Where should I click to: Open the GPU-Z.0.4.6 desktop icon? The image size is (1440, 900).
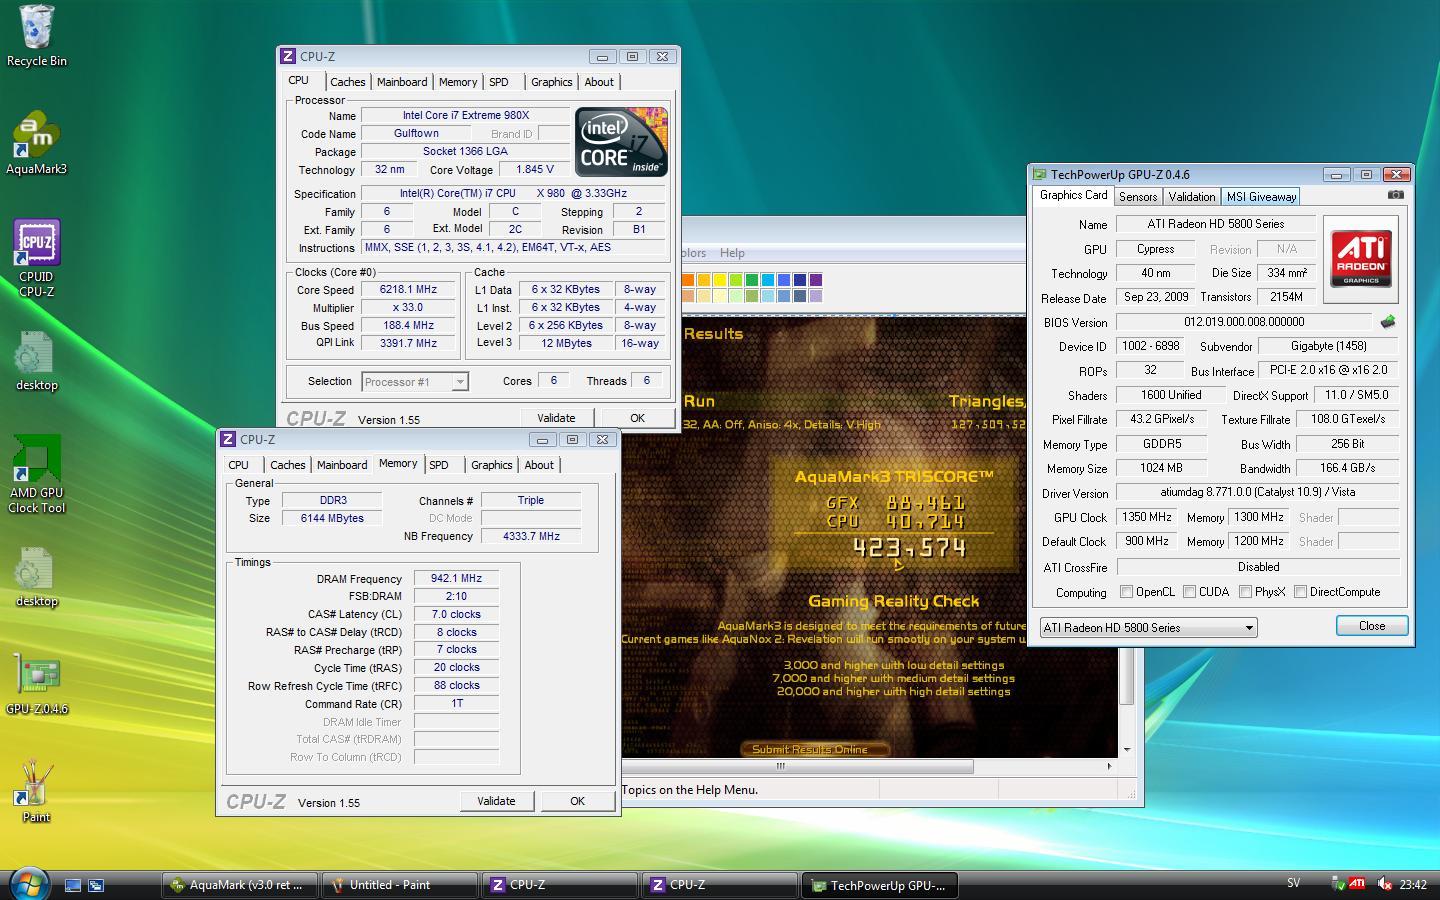pyautogui.click(x=36, y=684)
